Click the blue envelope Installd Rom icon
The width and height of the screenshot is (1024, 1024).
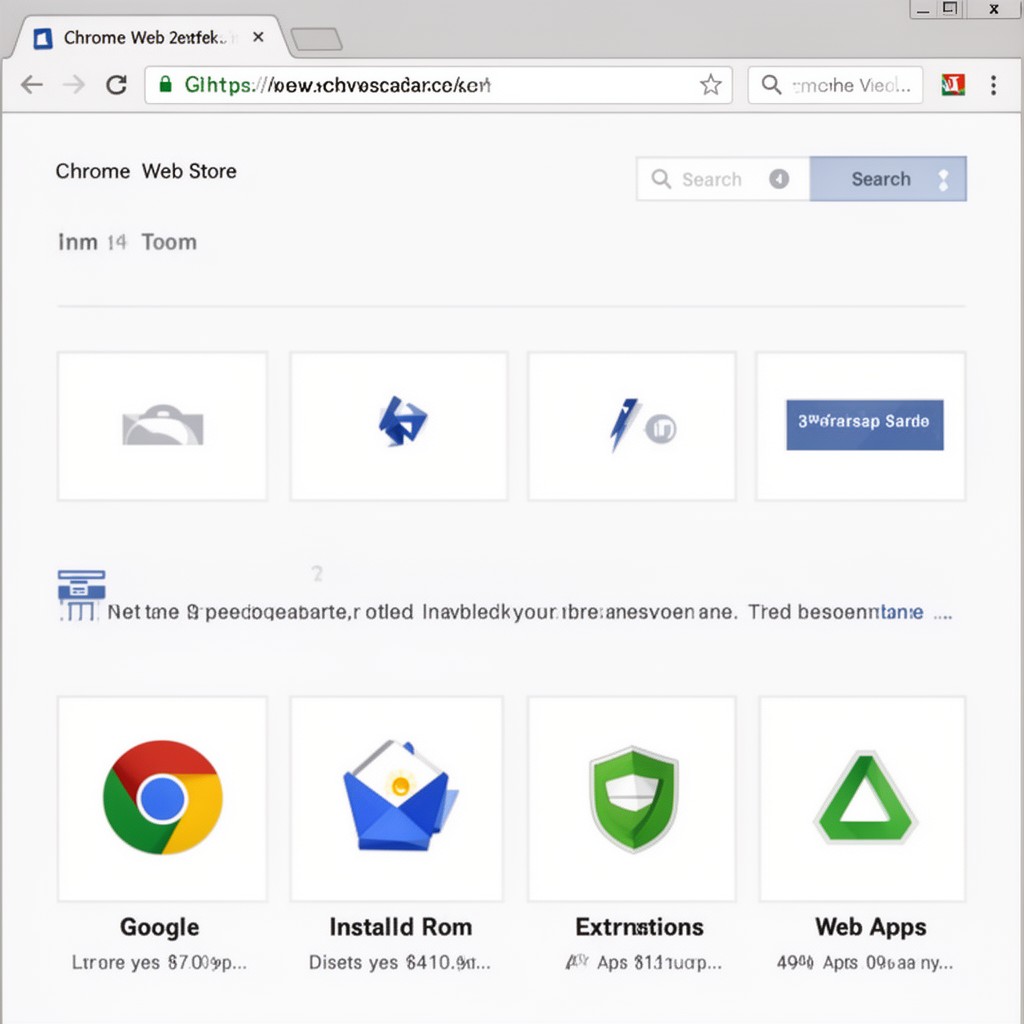(400, 795)
